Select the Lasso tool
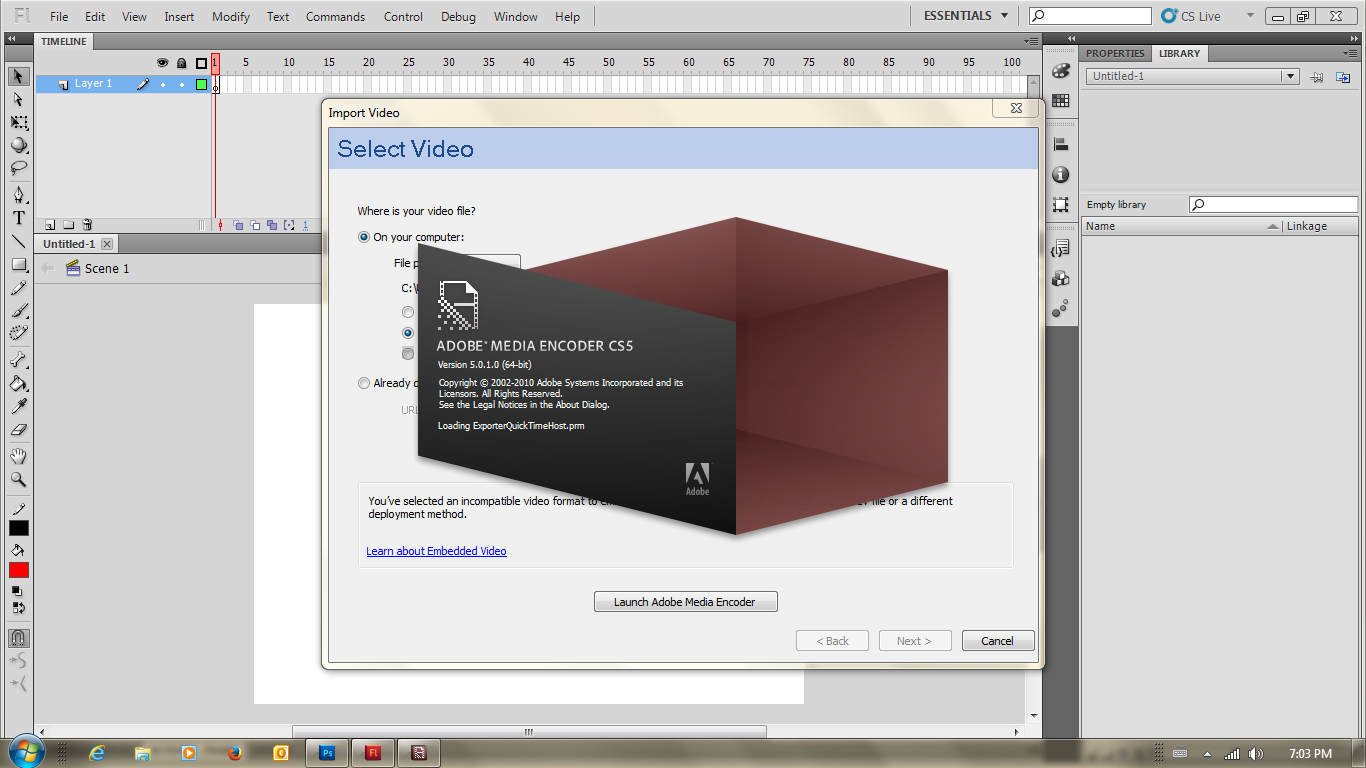 [19, 168]
